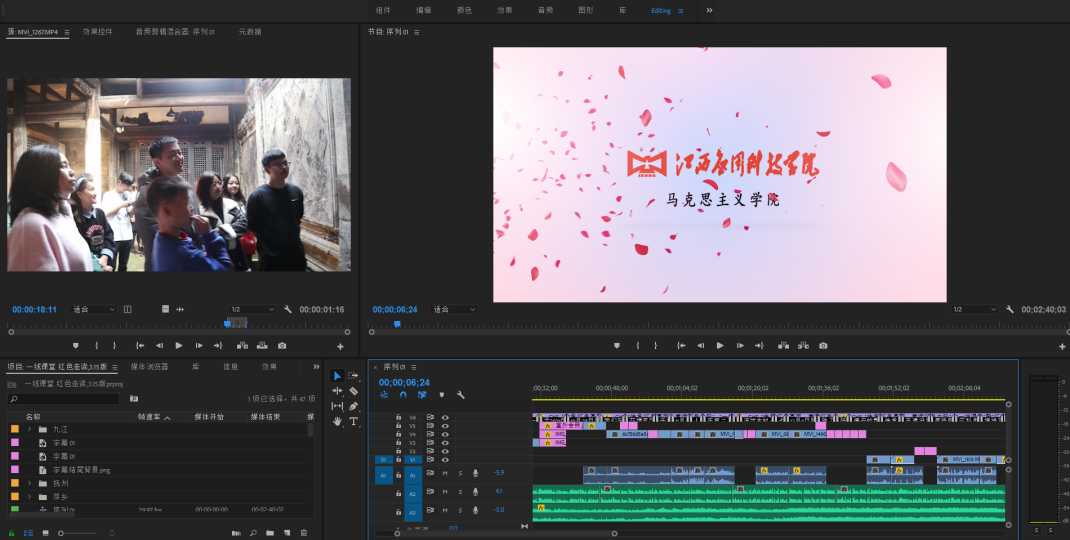Image resolution: width=1070 pixels, height=540 pixels.
Task: Open 效果控件 tab in Source panel
Action: click(98, 31)
